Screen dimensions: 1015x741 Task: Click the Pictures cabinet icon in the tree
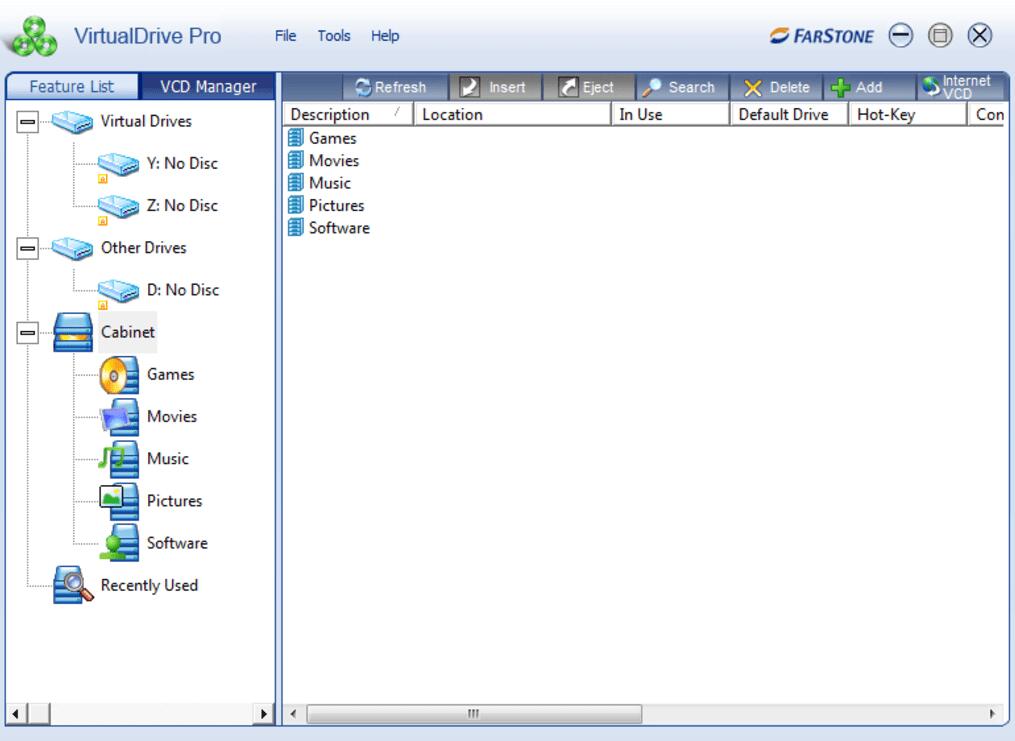coord(119,501)
